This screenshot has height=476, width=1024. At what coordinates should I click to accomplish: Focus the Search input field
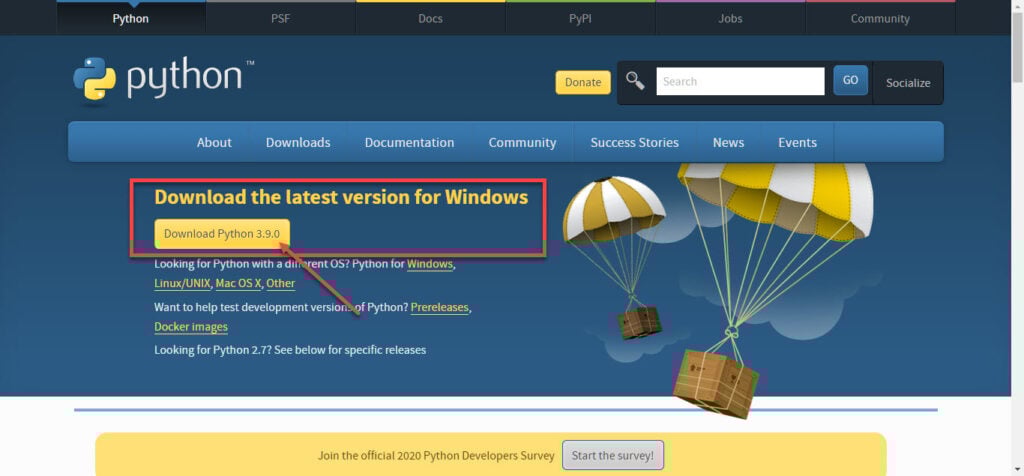pos(740,82)
